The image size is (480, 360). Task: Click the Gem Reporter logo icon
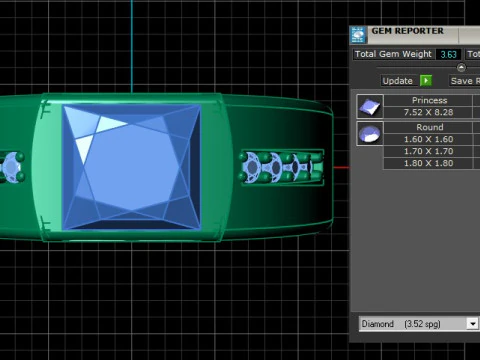358,35
